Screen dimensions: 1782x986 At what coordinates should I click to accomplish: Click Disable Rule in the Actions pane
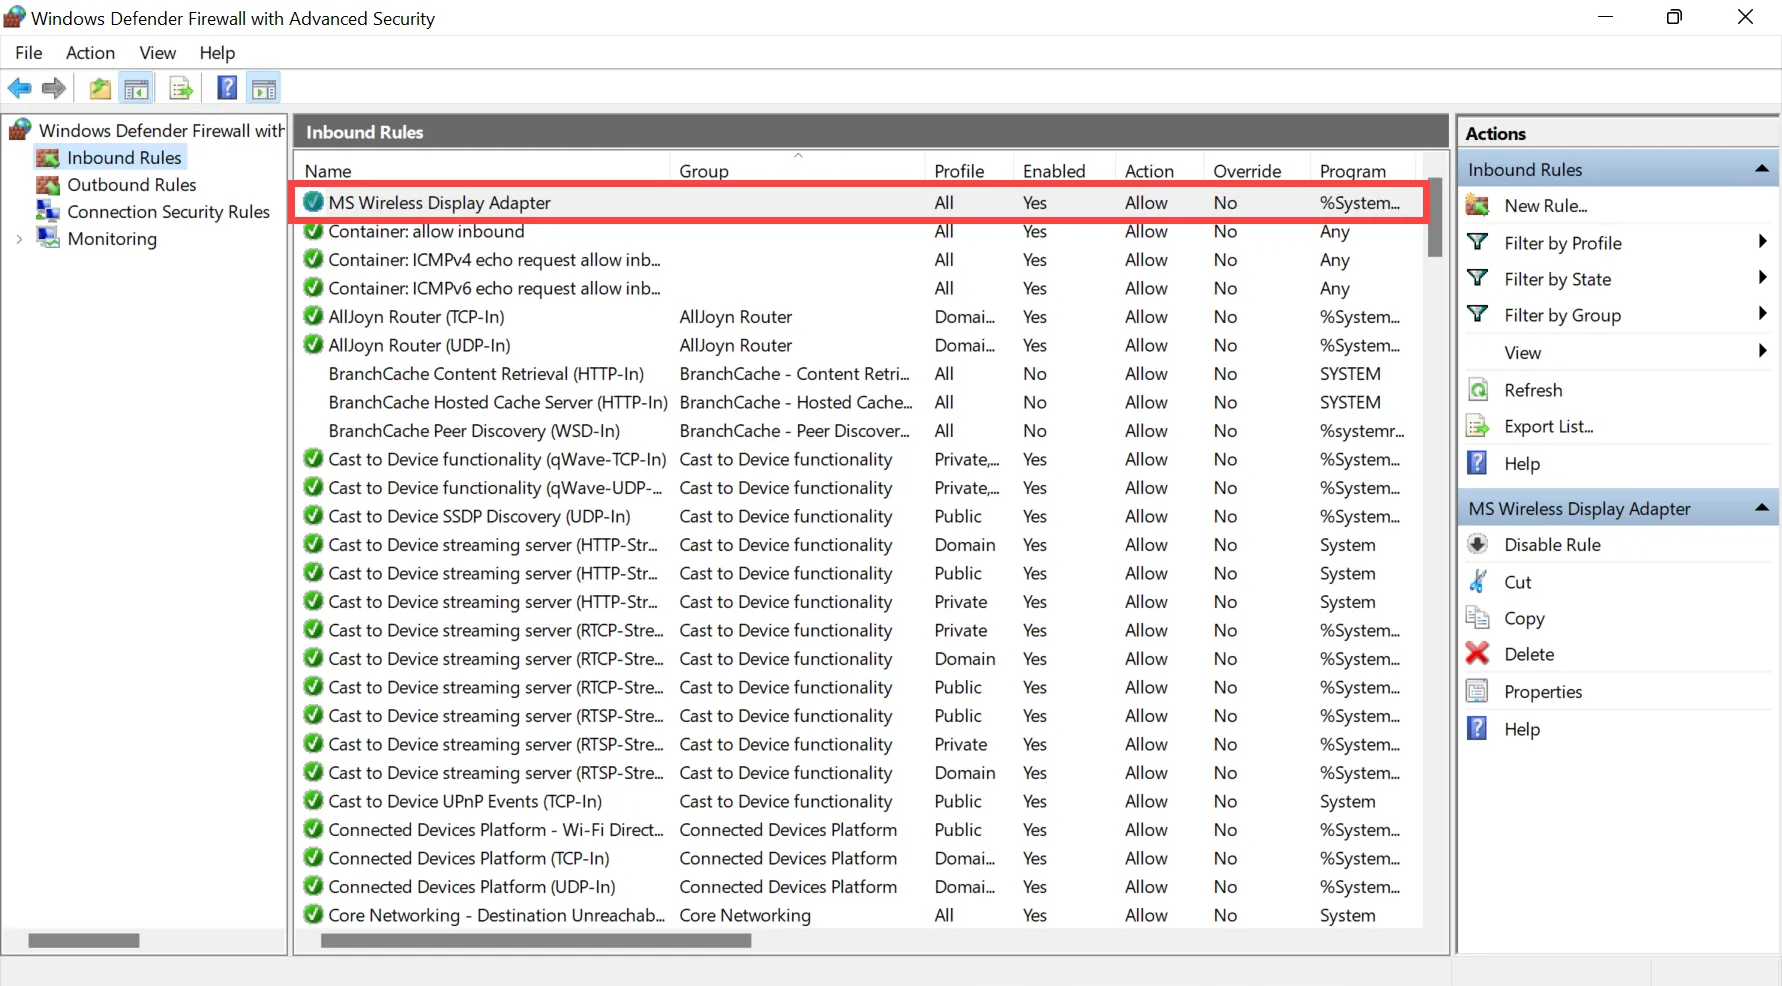coord(1552,545)
